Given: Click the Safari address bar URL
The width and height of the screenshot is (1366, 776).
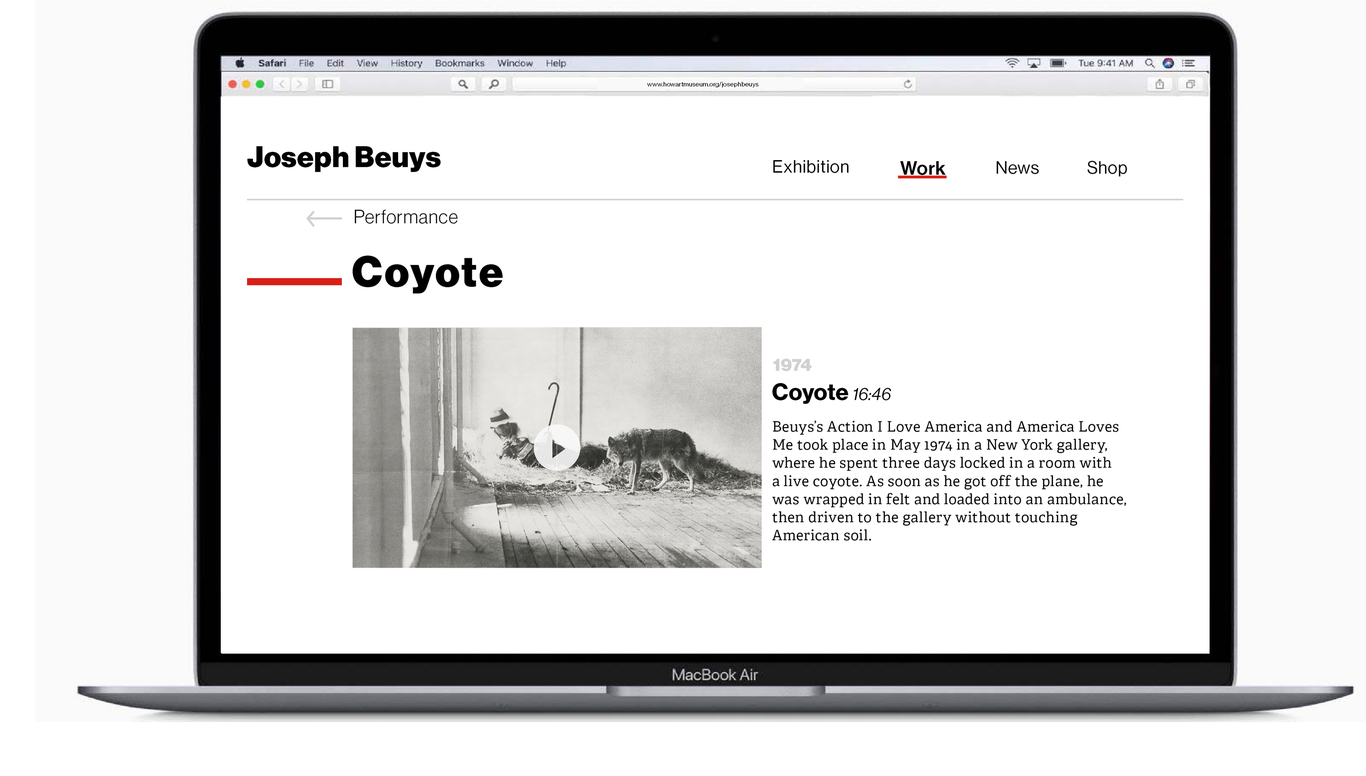Looking at the screenshot, I should point(703,84).
